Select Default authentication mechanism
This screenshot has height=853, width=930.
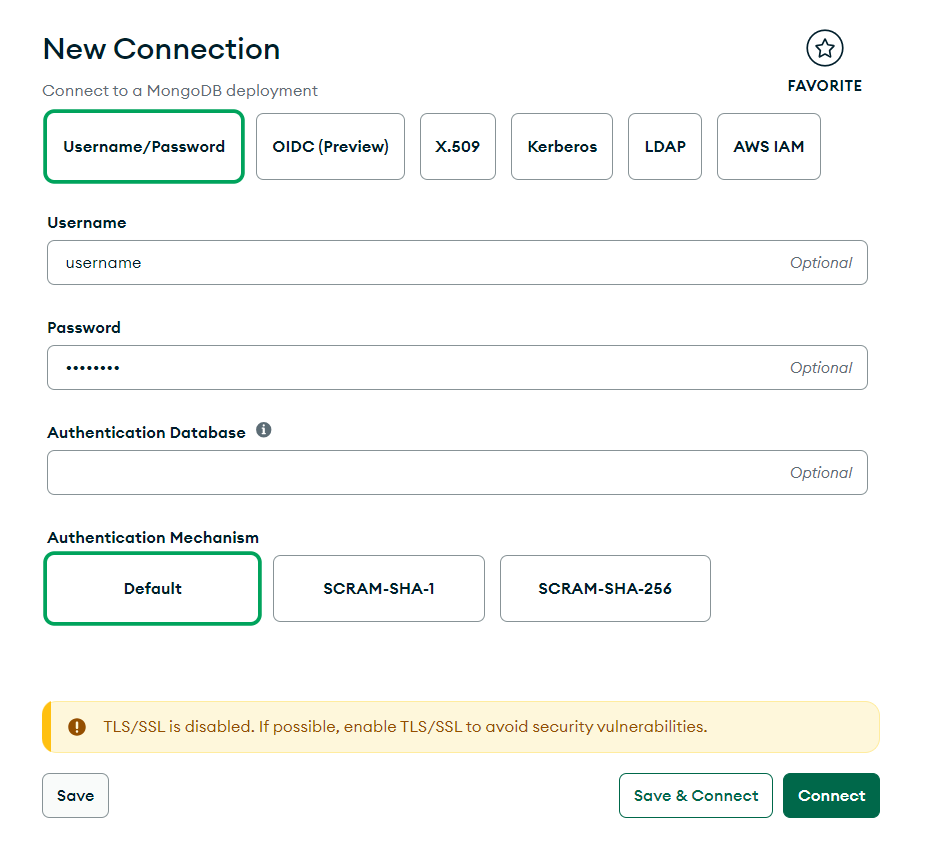(152, 589)
